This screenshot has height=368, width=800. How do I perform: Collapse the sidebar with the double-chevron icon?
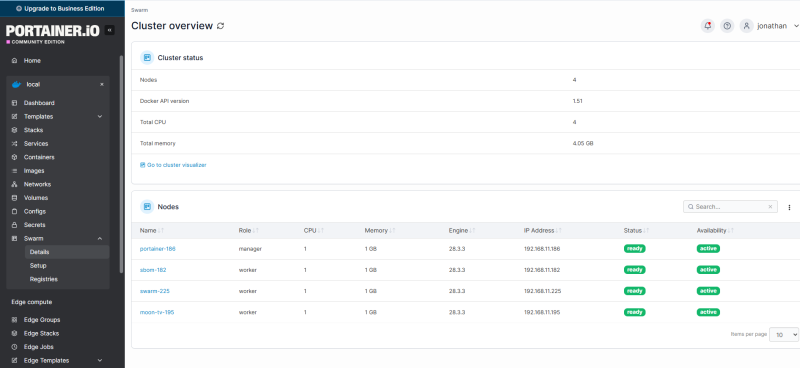click(109, 30)
